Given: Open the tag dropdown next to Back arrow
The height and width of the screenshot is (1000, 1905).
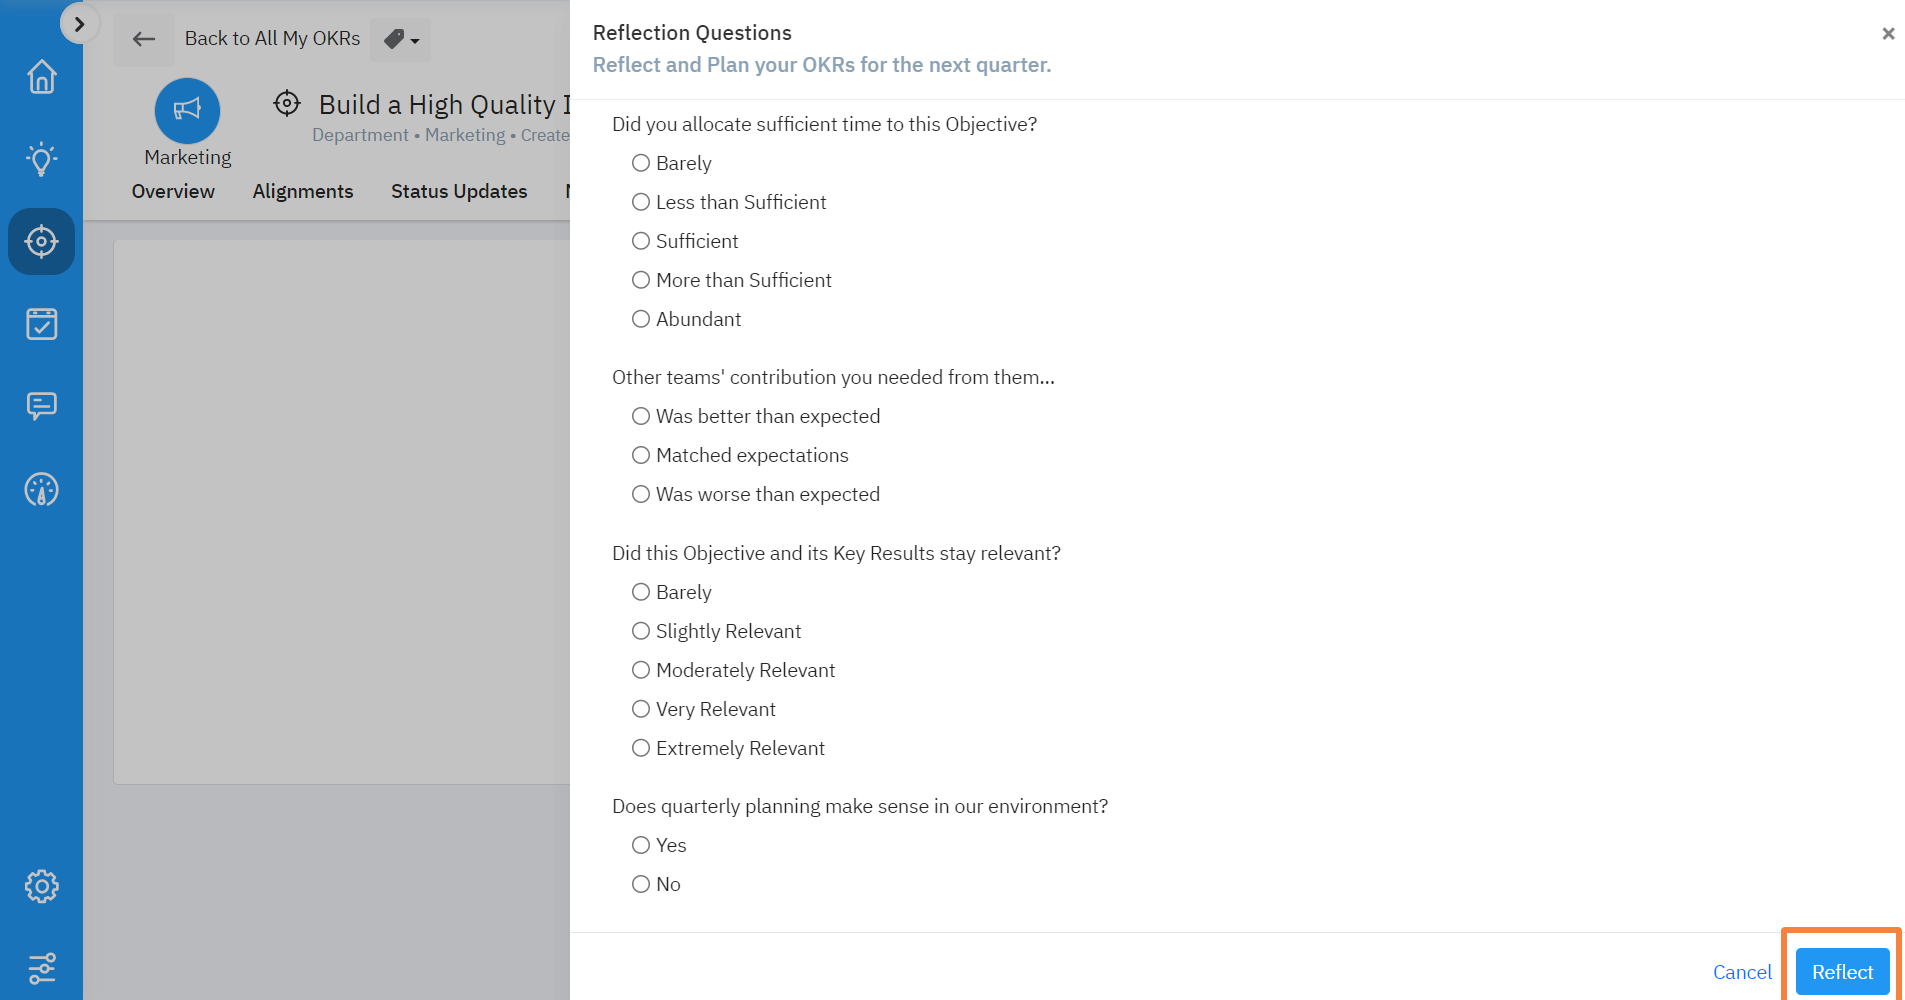Looking at the screenshot, I should 400,40.
